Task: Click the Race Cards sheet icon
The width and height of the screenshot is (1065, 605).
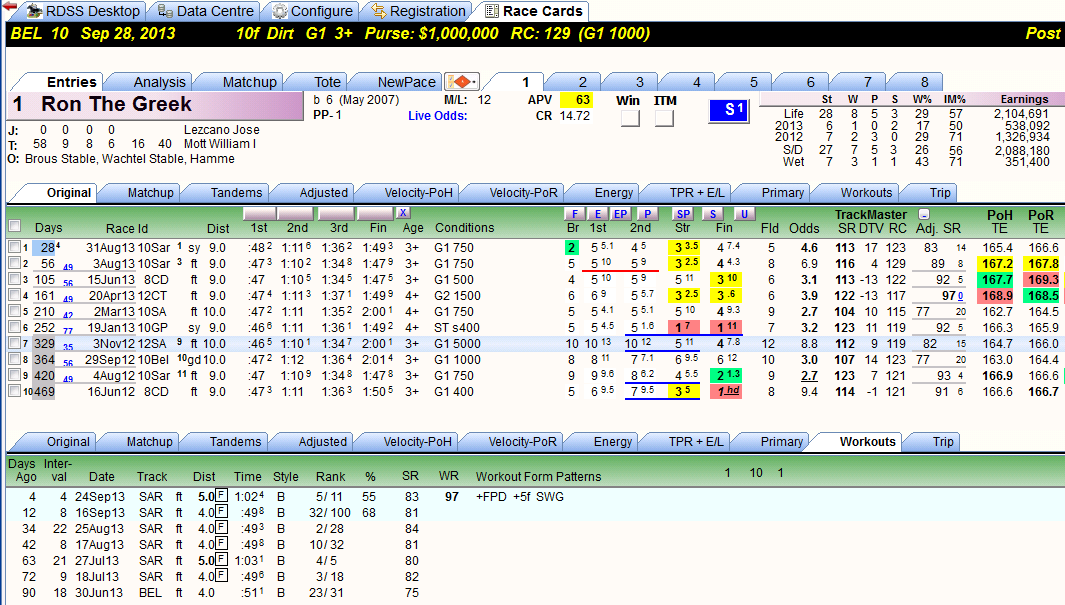Action: tap(492, 11)
